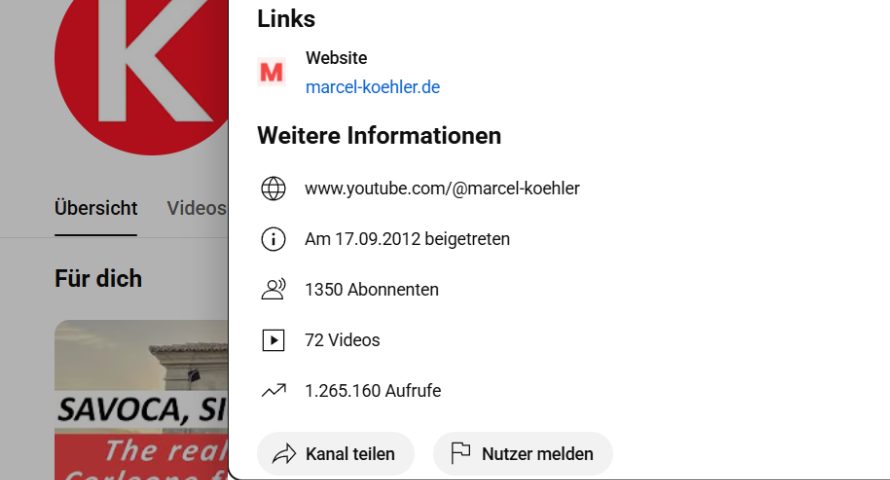Click the globe icon beside channel URL
Screen dimensions: 890x480
273,188
